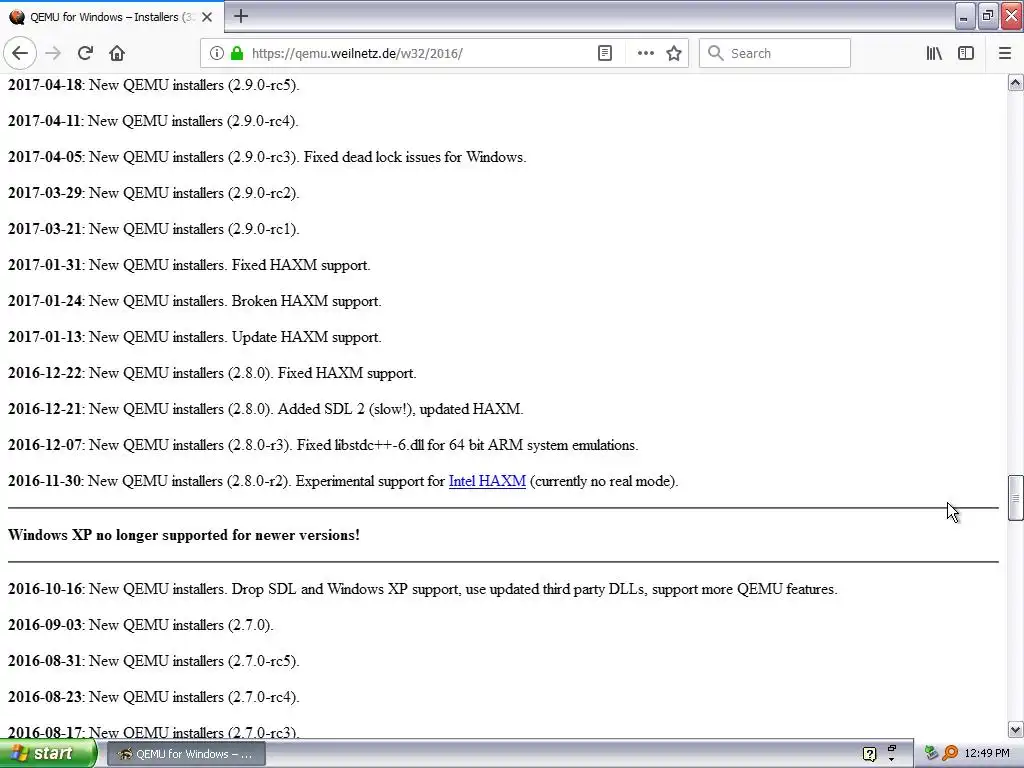This screenshot has height=768, width=1024.
Task: Click the date 2017-03-21
Action: click(x=44, y=229)
